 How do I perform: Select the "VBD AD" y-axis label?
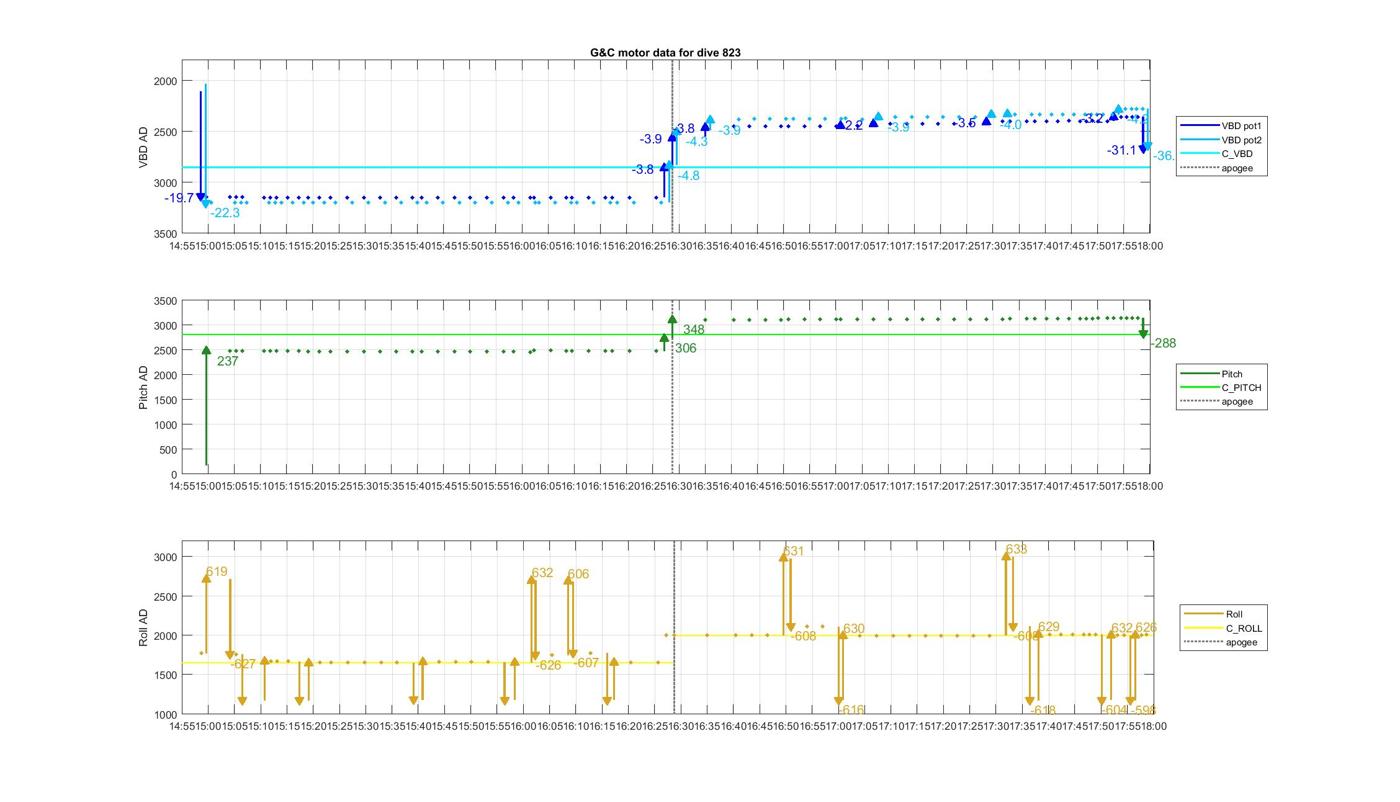[x=145, y=147]
